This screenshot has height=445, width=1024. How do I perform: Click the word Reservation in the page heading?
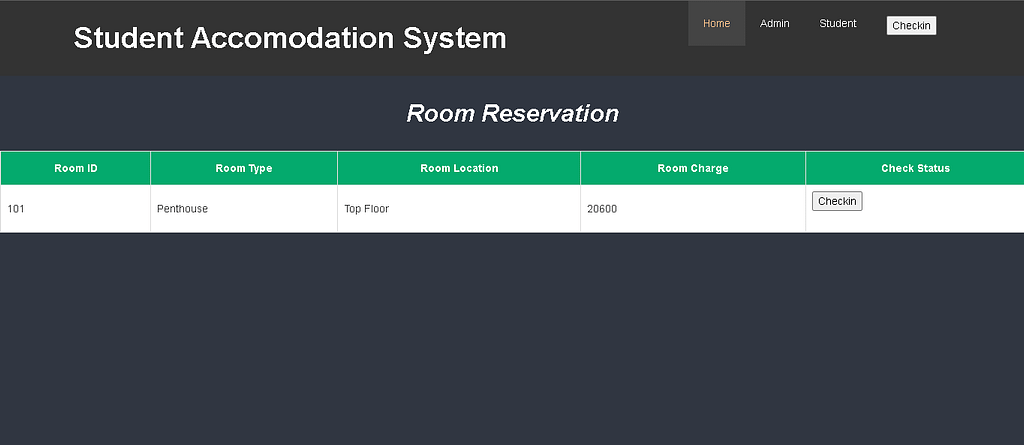550,113
